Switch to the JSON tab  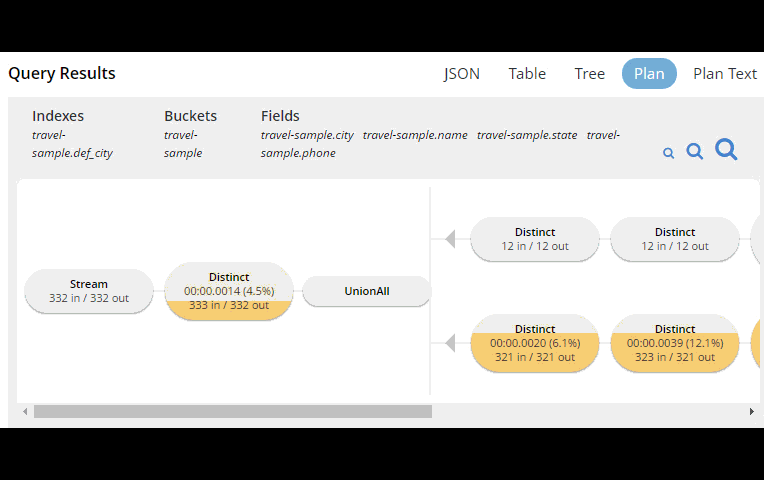point(462,74)
